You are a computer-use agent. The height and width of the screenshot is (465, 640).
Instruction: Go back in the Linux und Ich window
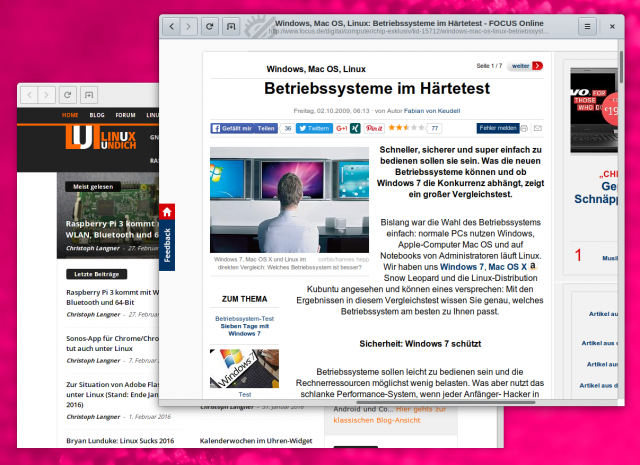pyautogui.click(x=29, y=95)
